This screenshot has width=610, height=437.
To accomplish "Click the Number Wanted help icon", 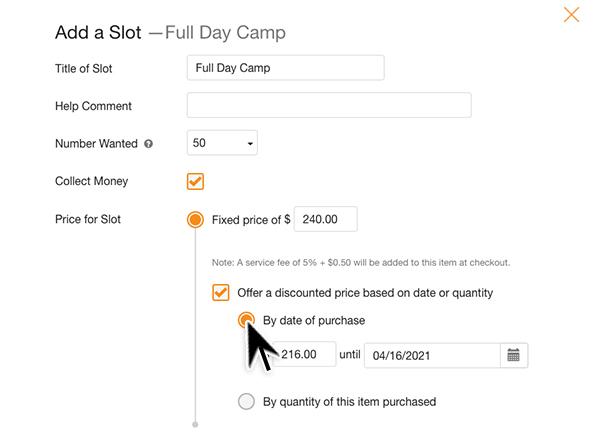I will tap(149, 144).
